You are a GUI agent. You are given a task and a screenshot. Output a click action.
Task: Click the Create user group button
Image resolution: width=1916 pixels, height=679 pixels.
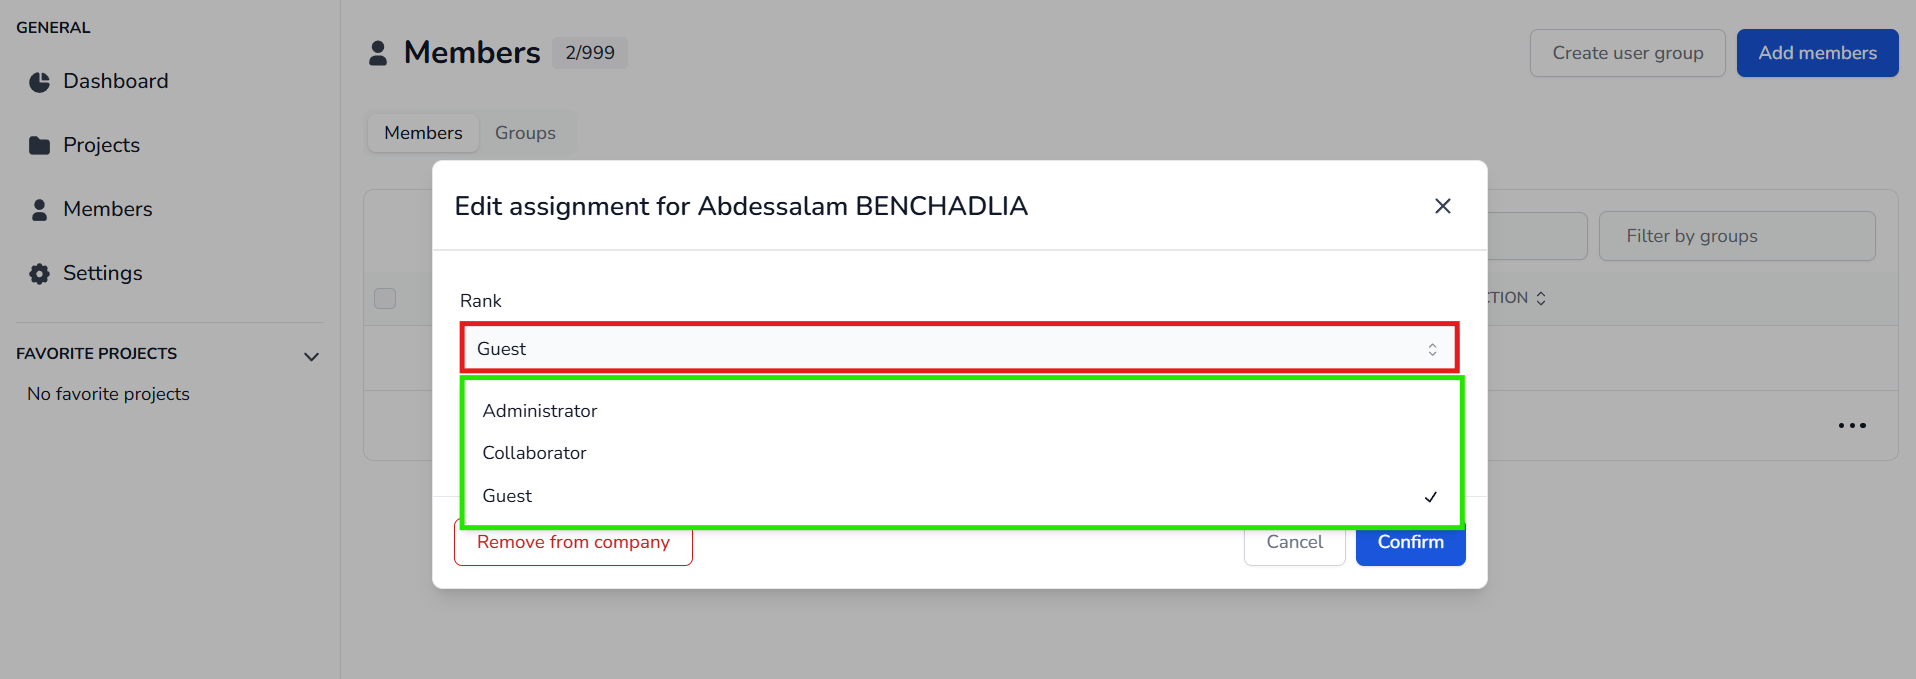[x=1627, y=53]
